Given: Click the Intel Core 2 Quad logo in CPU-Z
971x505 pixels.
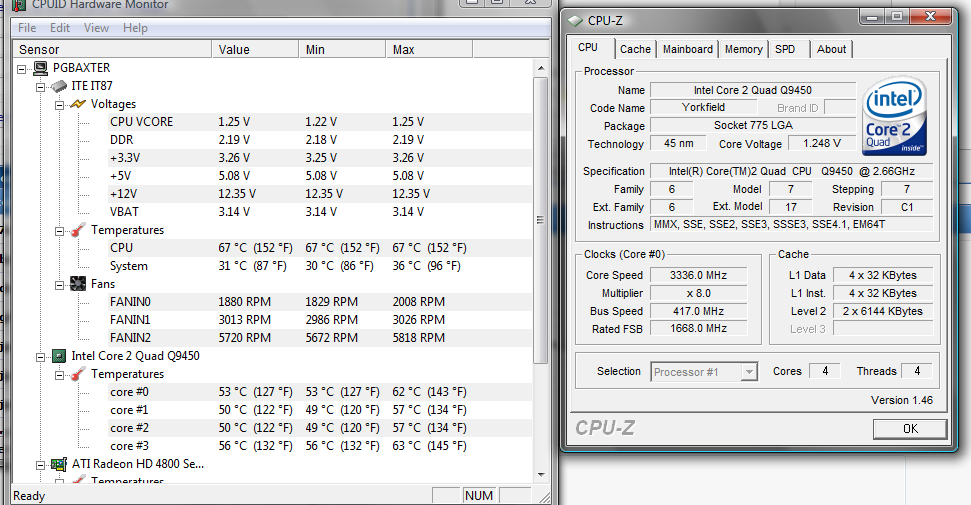Looking at the screenshot, I should coord(894,116).
